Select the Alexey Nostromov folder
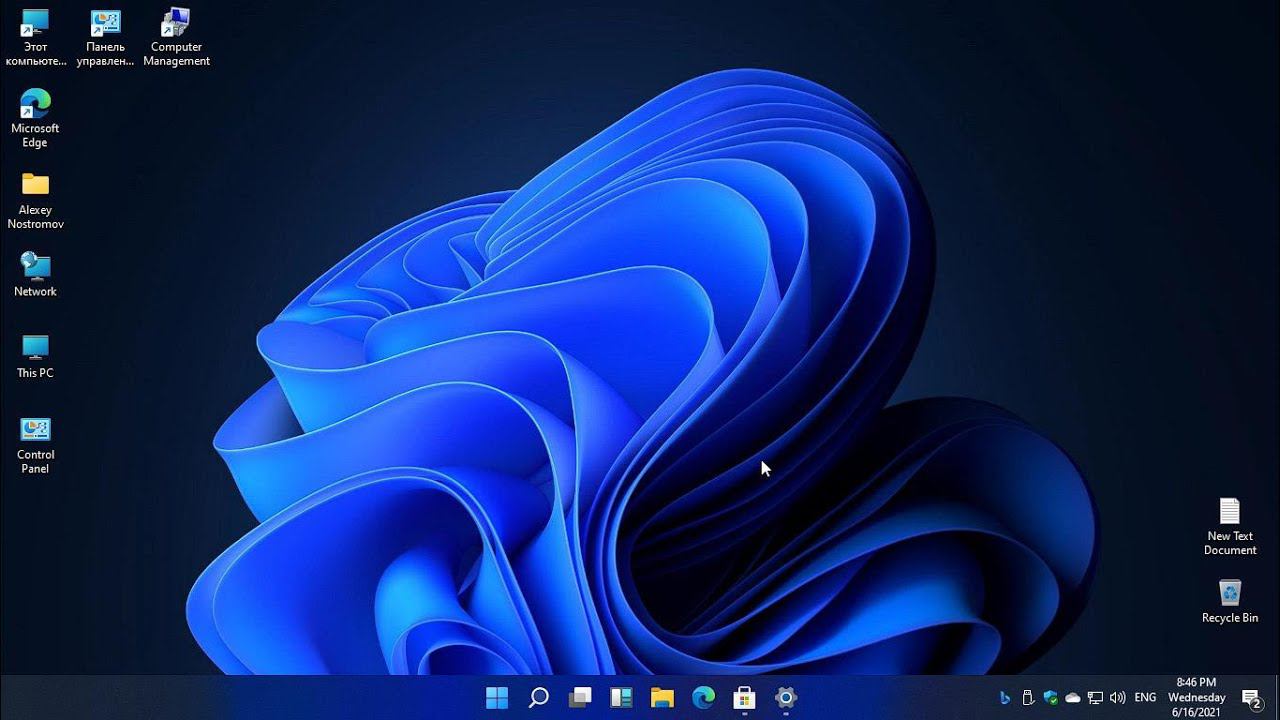 coord(35,201)
